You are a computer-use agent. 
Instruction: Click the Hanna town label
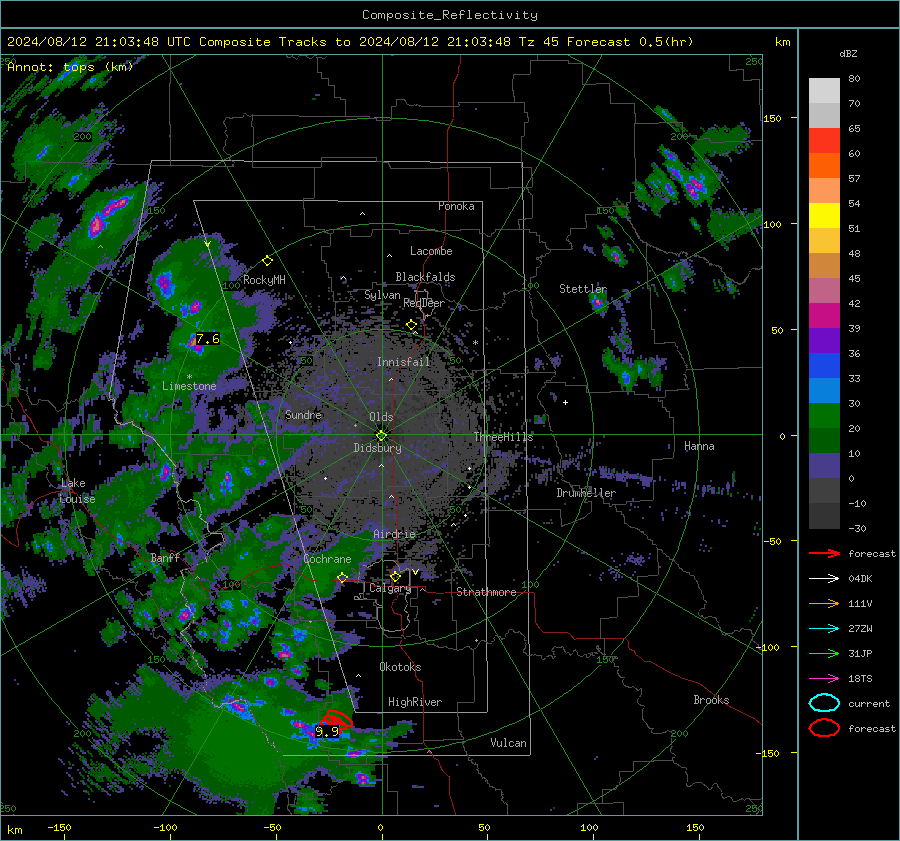[x=699, y=446]
